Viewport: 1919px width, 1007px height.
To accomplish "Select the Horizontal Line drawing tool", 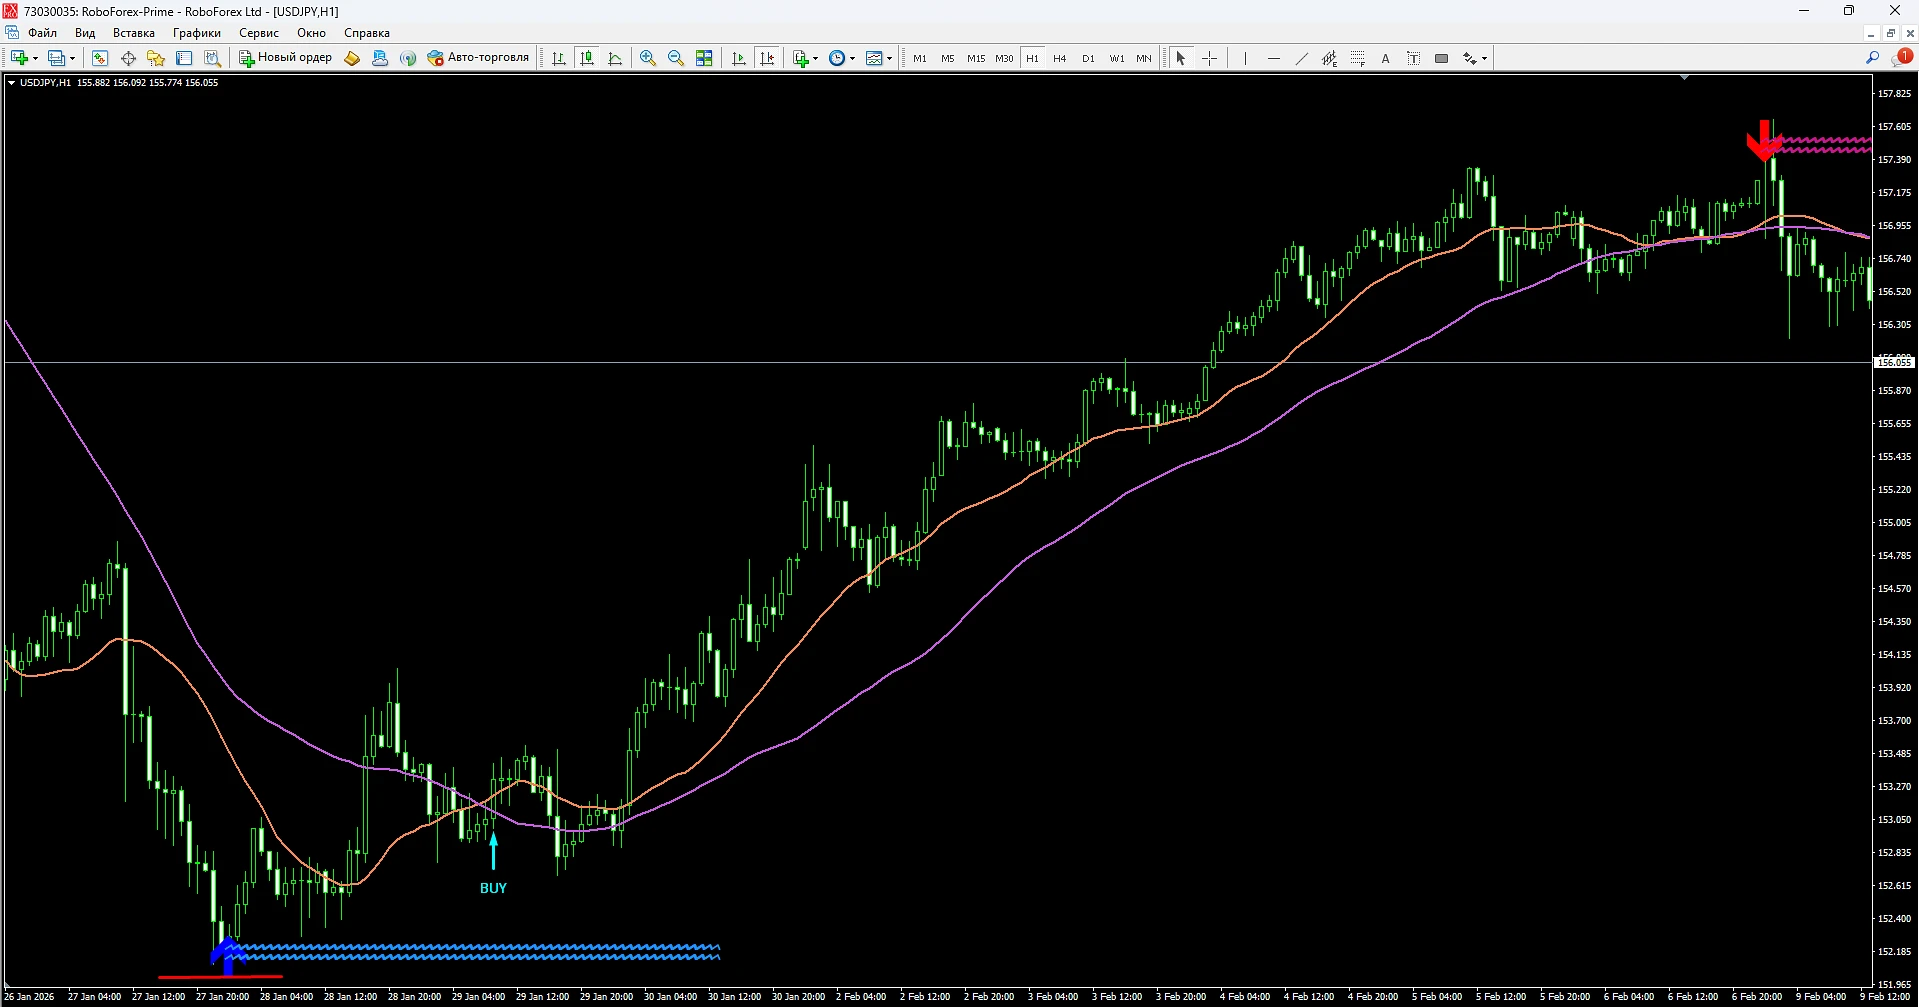I will click(x=1273, y=58).
